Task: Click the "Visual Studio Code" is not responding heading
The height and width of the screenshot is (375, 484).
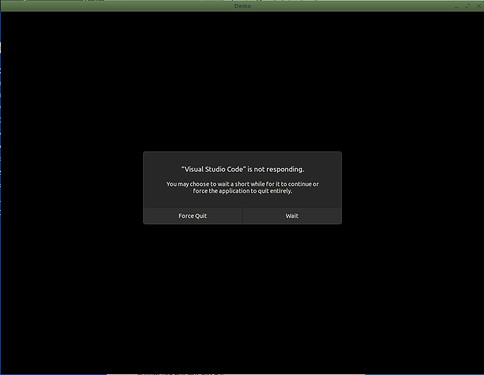Action: (243, 169)
